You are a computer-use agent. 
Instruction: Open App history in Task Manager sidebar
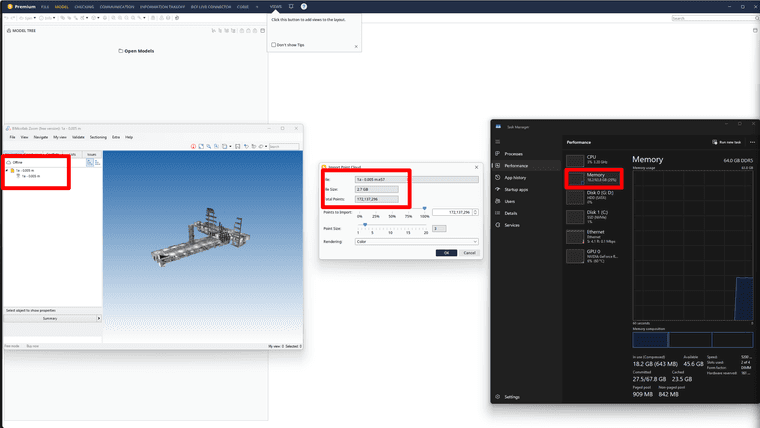click(x=515, y=177)
